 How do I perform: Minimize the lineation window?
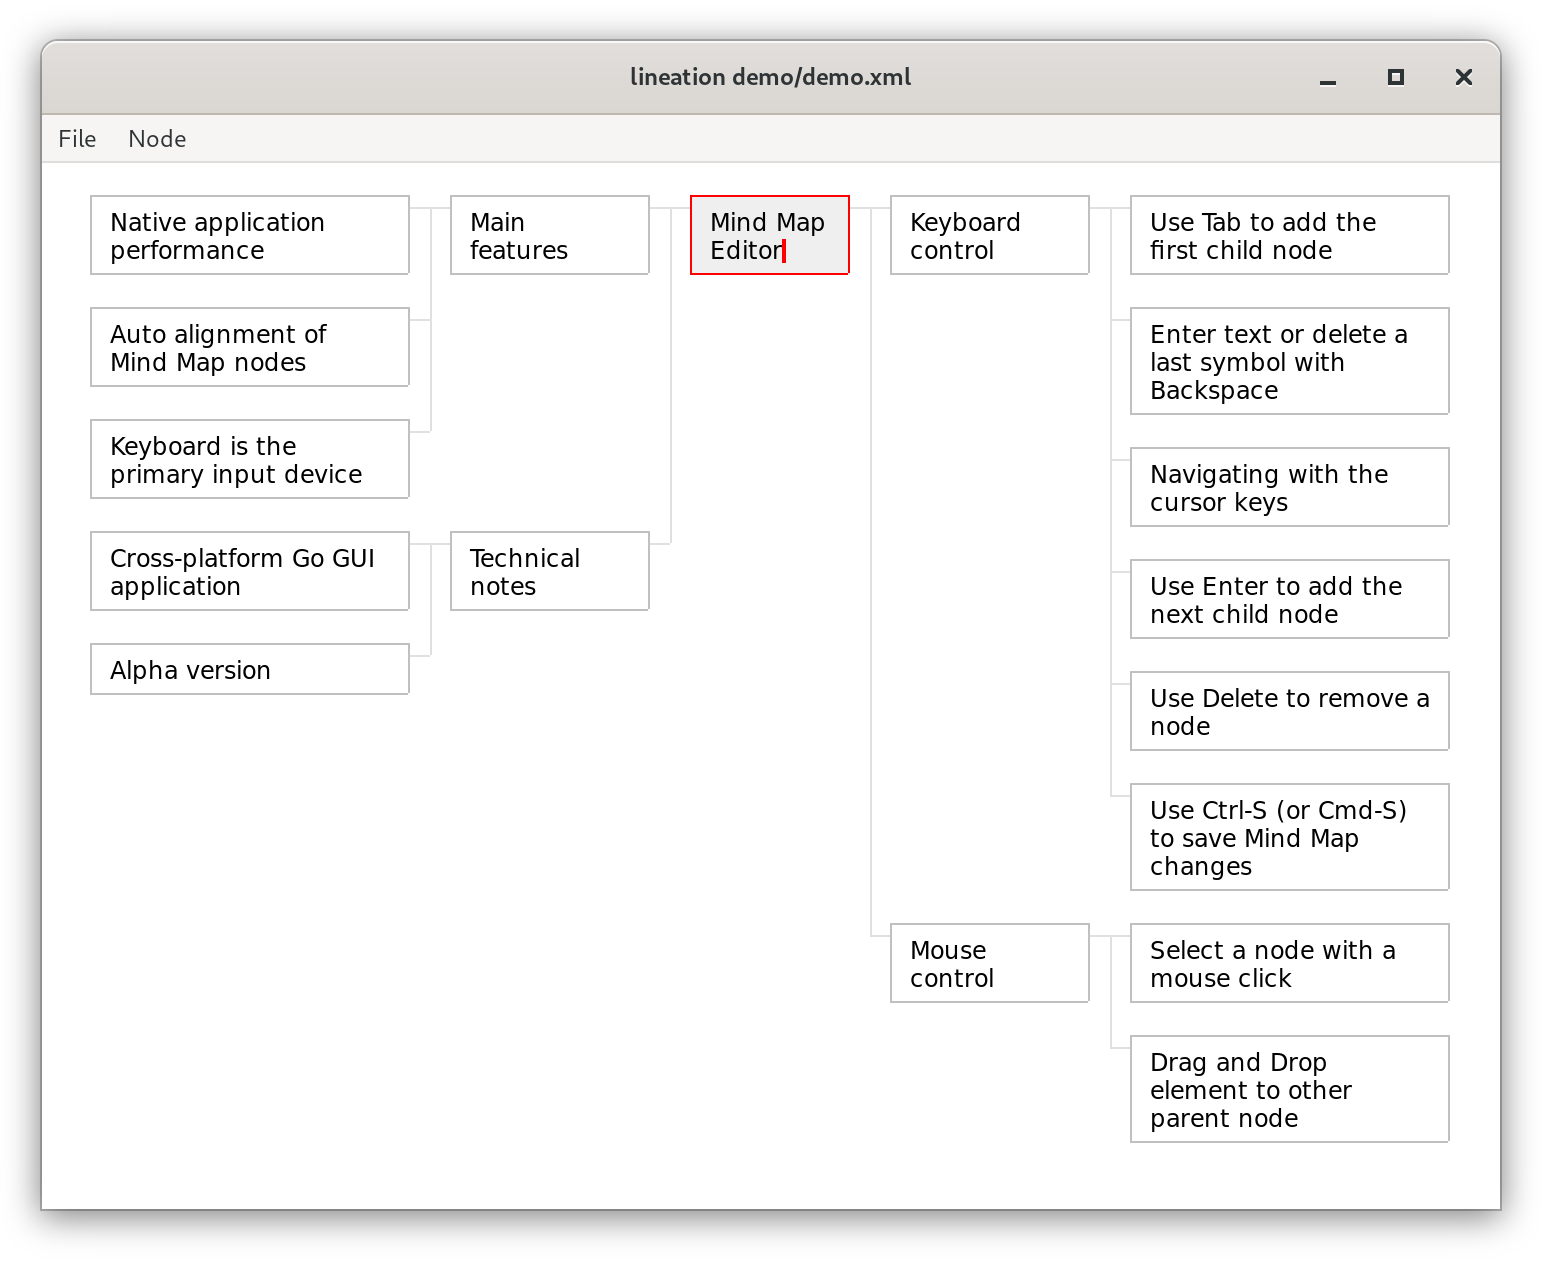(1328, 78)
